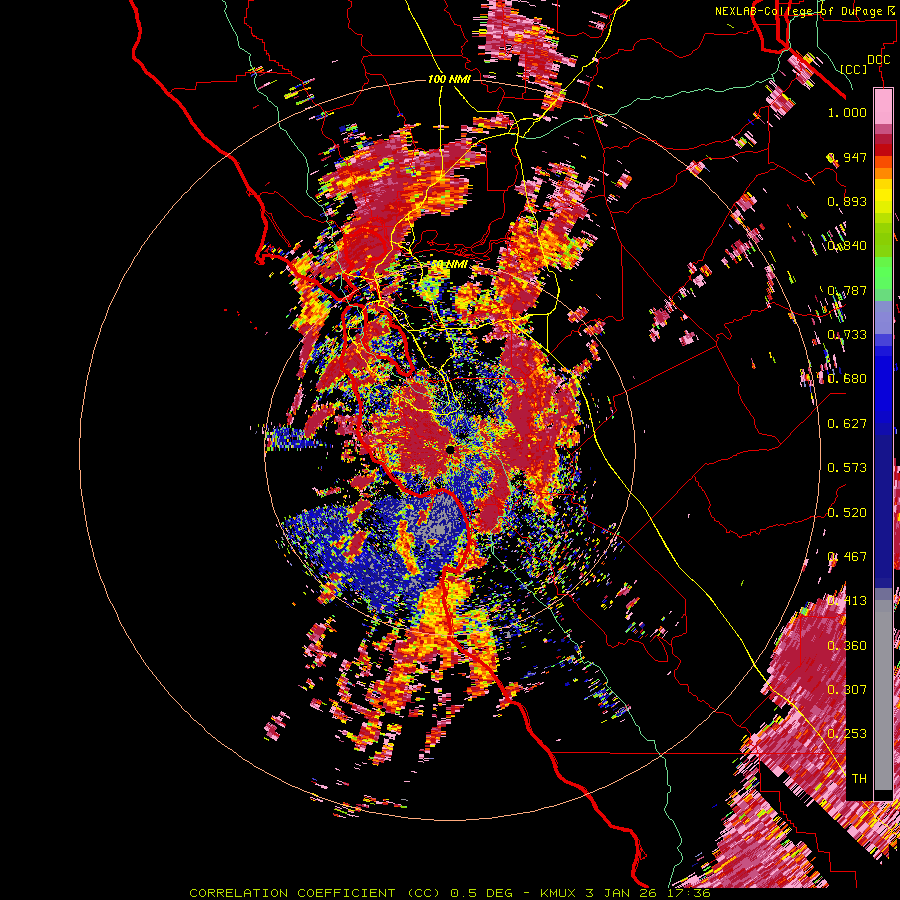Select the 1.000 scale value
The height and width of the screenshot is (900, 900).
point(847,112)
